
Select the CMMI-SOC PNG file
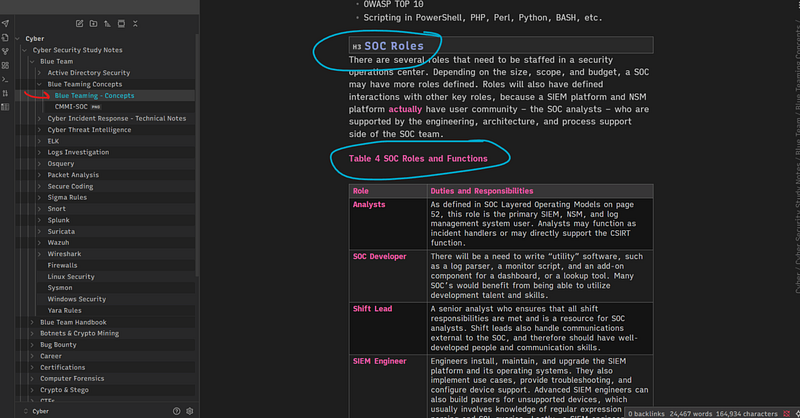[78, 107]
